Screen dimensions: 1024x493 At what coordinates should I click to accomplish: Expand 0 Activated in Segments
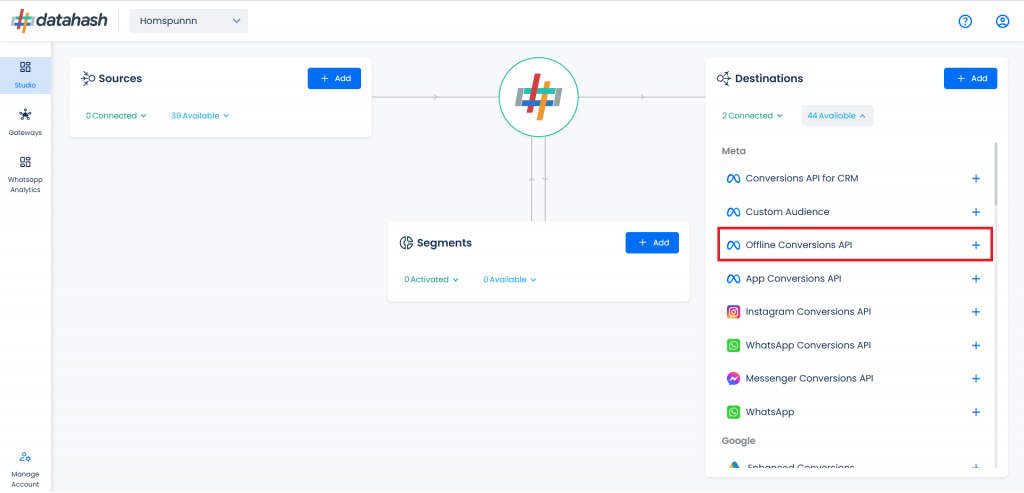(431, 279)
